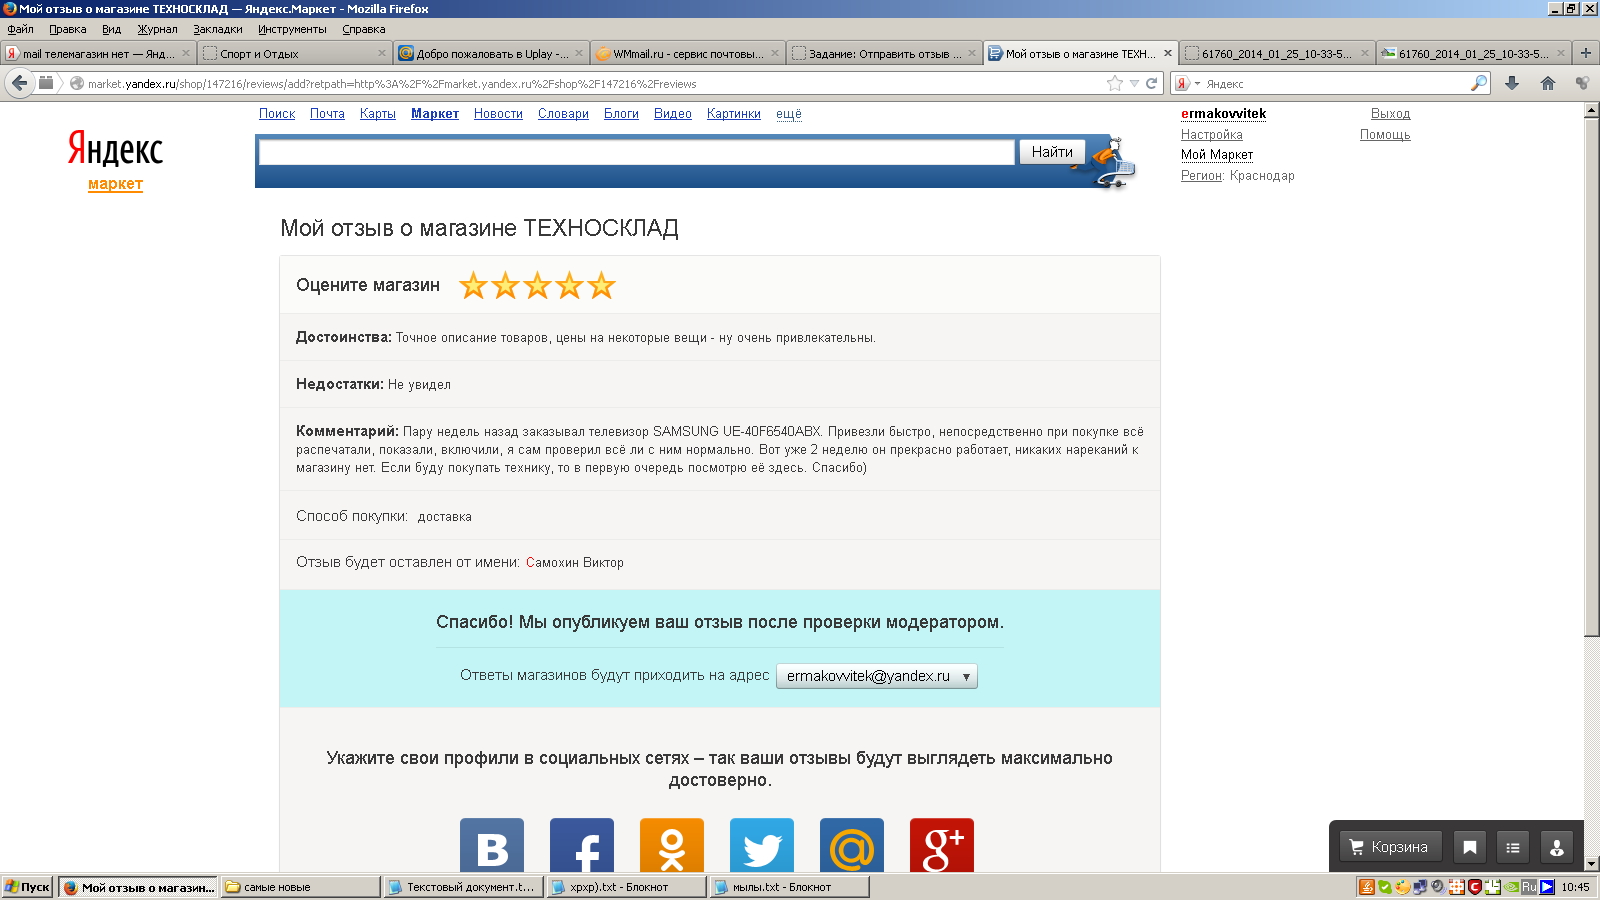Open the Новости link
The height and width of the screenshot is (900, 1600).
click(x=498, y=114)
